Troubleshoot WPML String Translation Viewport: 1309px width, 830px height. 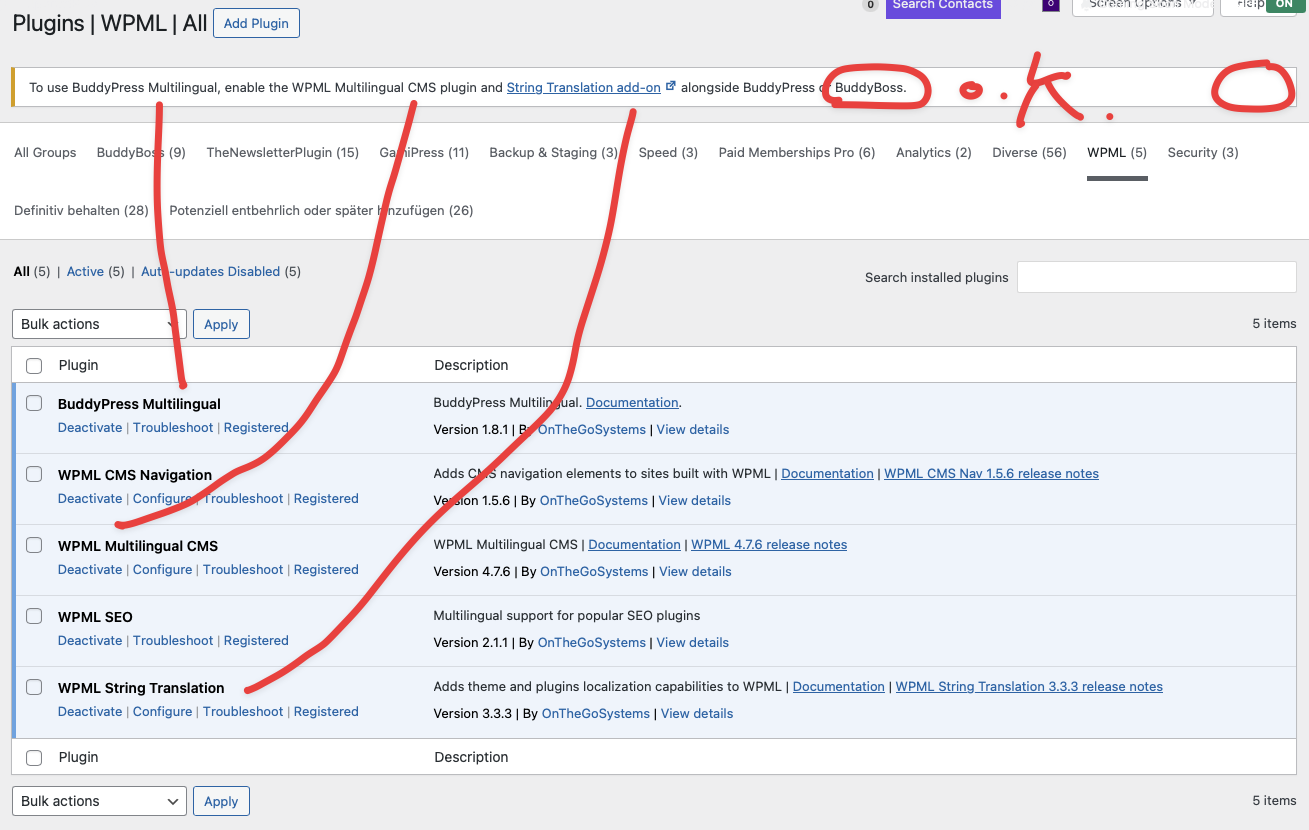(x=243, y=711)
